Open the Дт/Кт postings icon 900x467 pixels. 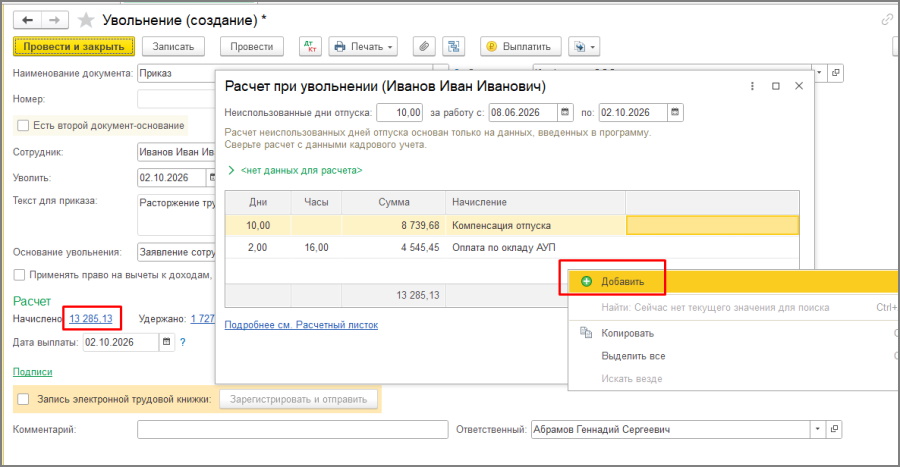(310, 46)
